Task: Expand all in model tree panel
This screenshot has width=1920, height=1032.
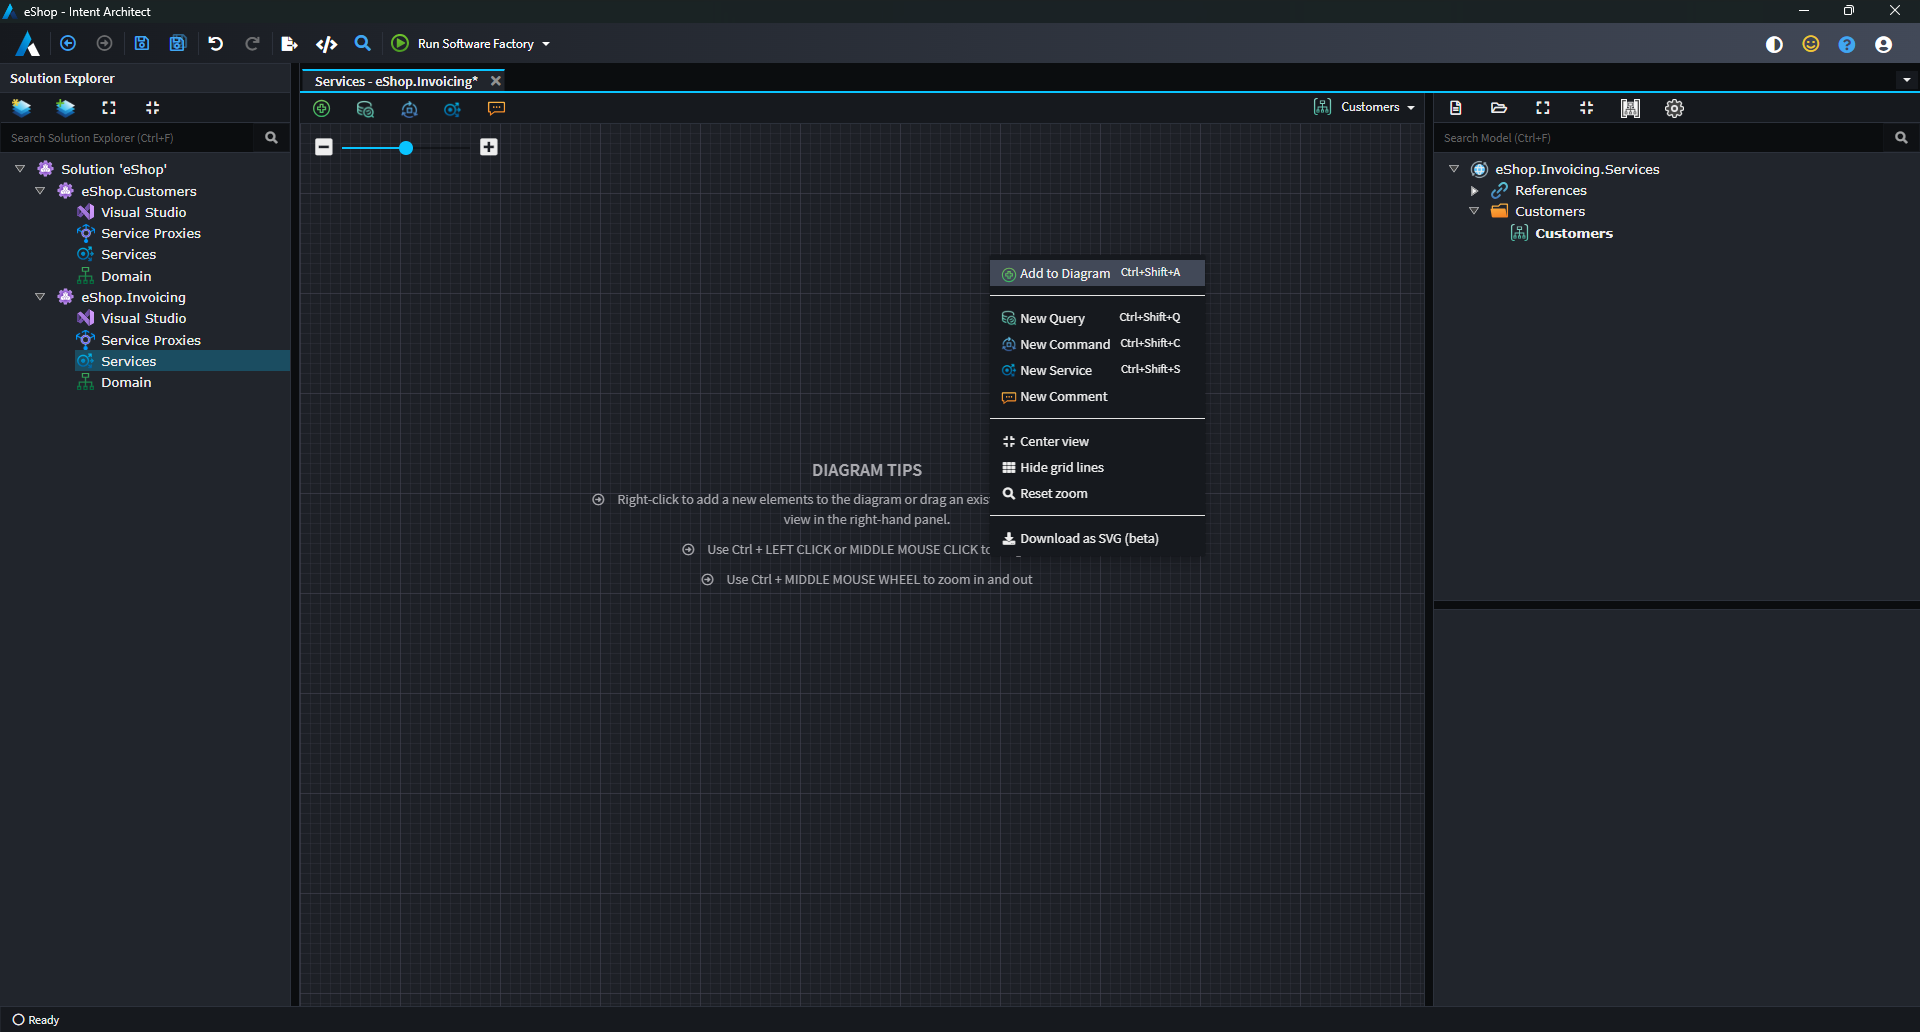Action: 1543,108
